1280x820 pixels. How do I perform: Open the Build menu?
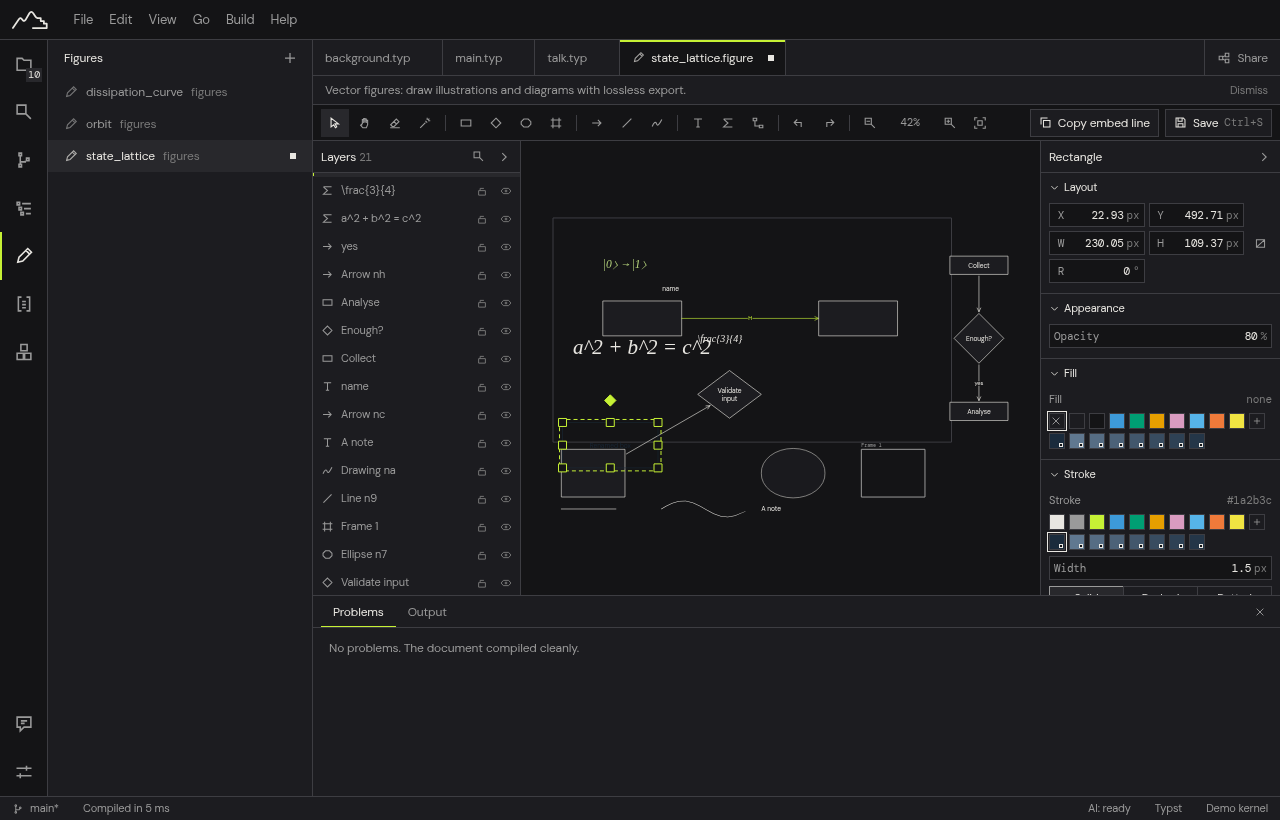tap(240, 19)
